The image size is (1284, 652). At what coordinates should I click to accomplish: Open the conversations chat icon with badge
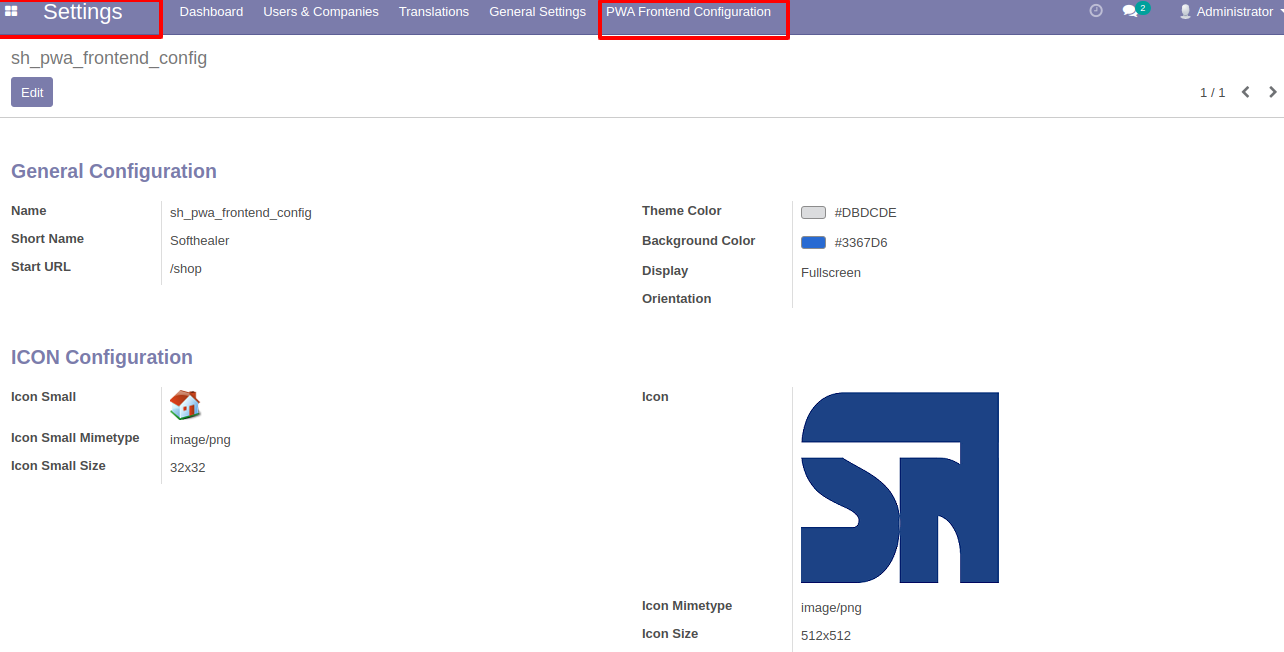(x=1135, y=11)
